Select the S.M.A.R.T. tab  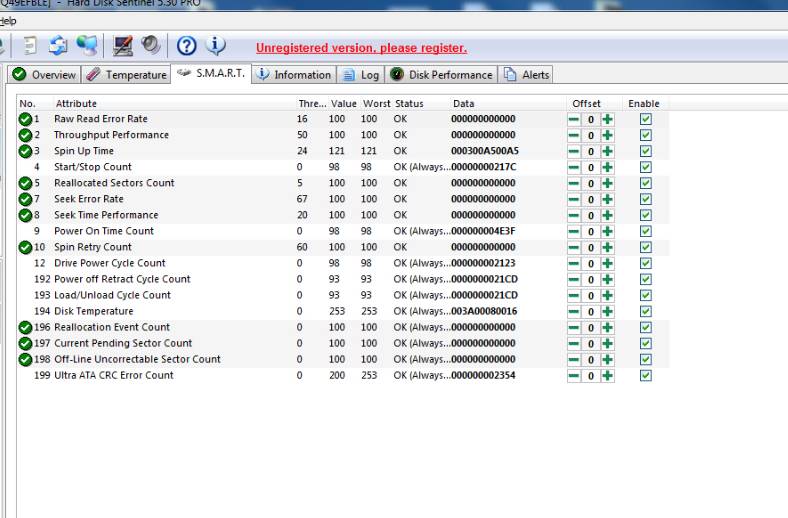(211, 73)
